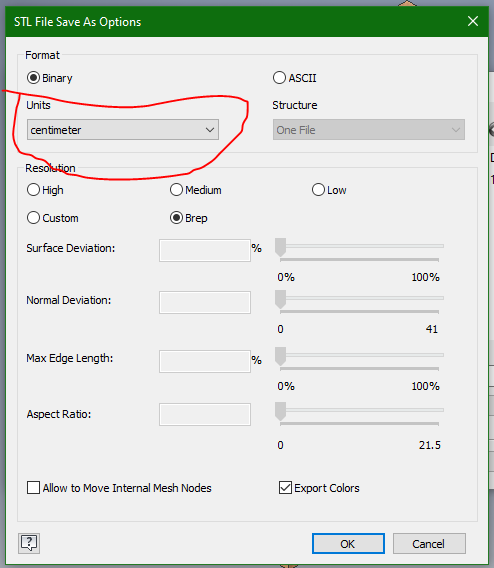Click the Surface Deviation input field
Screen dimensions: 494x568
click(x=205, y=250)
